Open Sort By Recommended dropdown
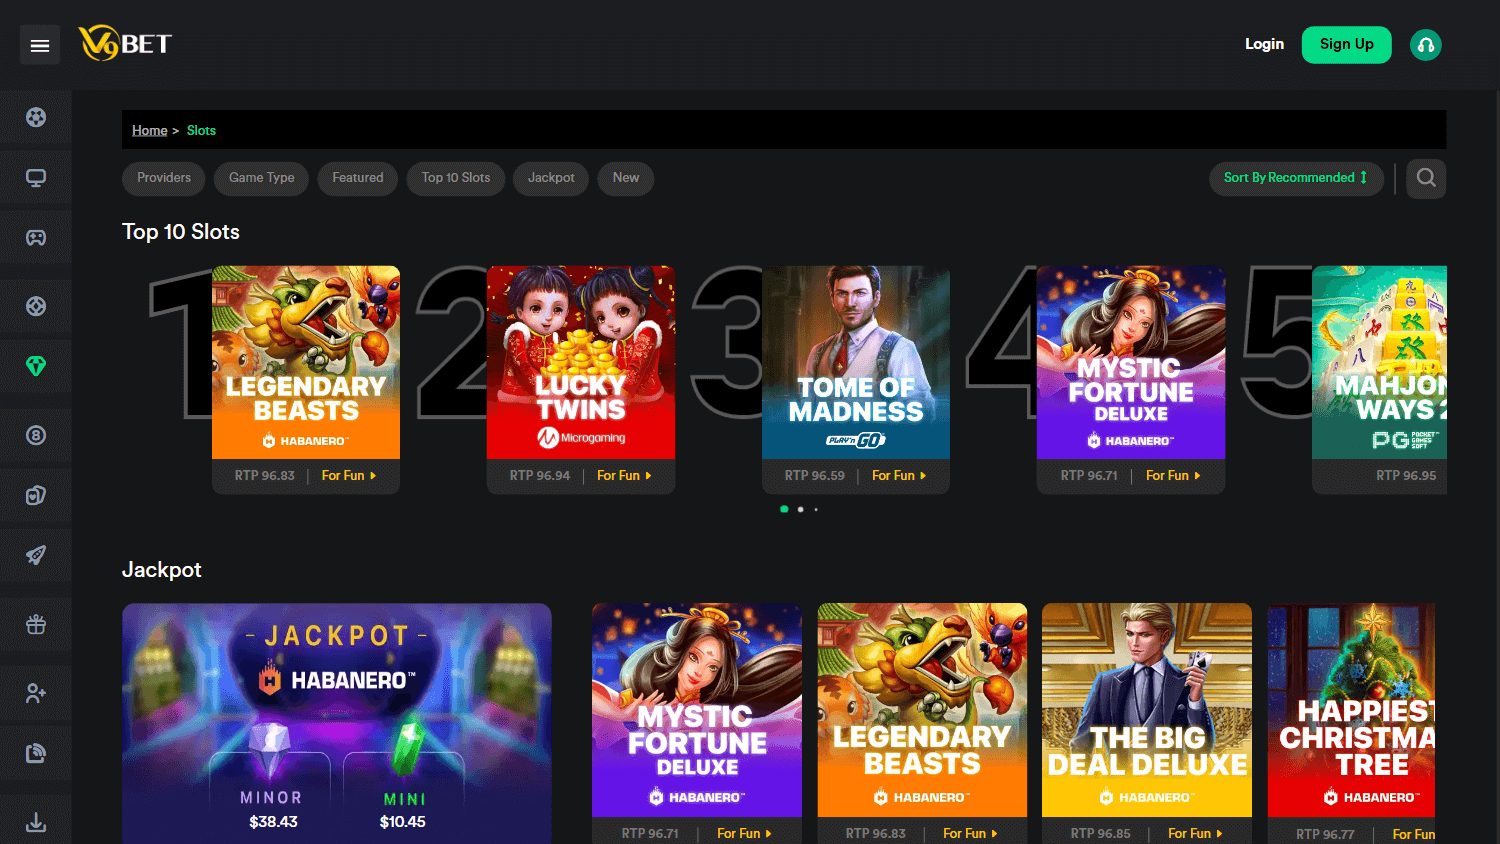Viewport: 1500px width, 844px height. (x=1296, y=178)
